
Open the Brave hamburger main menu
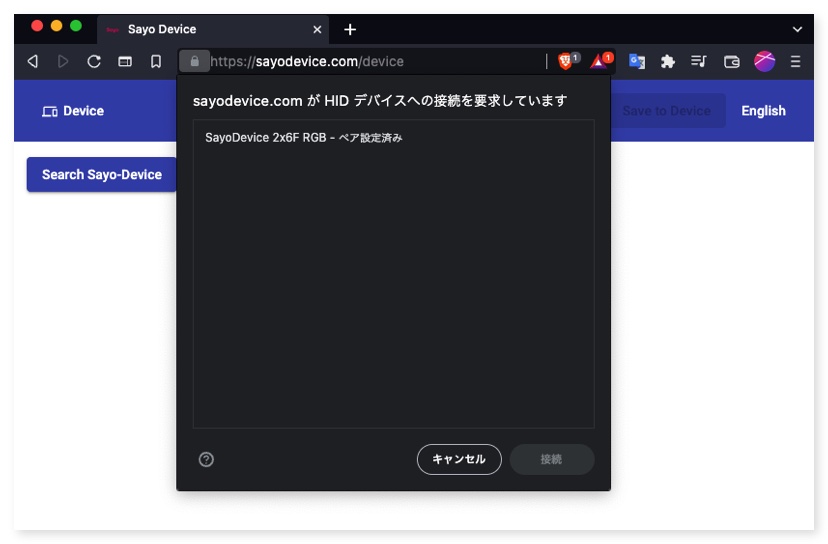click(796, 61)
